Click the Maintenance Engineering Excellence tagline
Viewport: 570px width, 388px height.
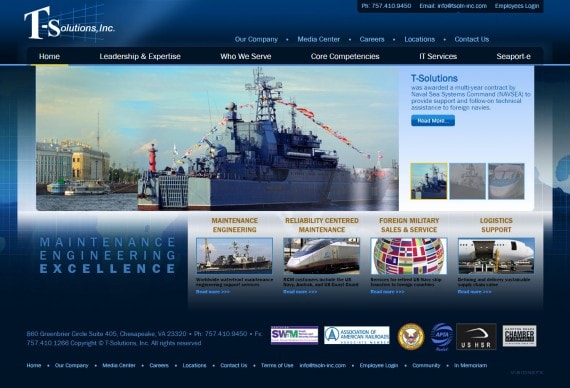108,255
